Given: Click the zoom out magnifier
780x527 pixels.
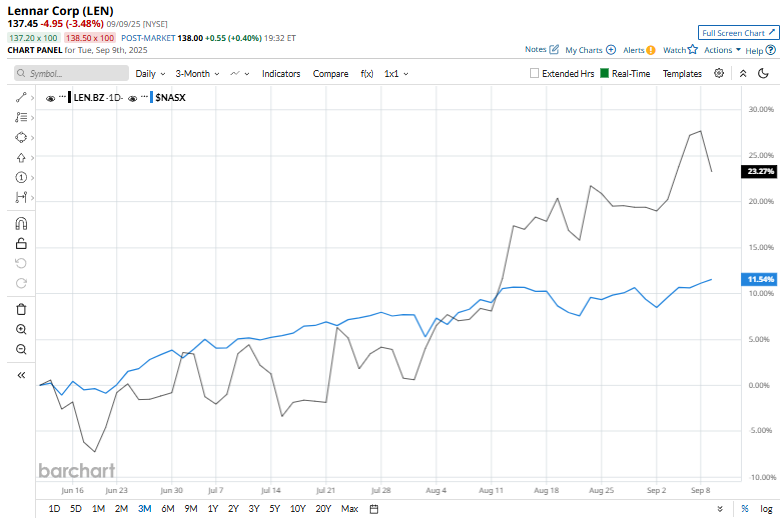Looking at the screenshot, I should coord(21,349).
